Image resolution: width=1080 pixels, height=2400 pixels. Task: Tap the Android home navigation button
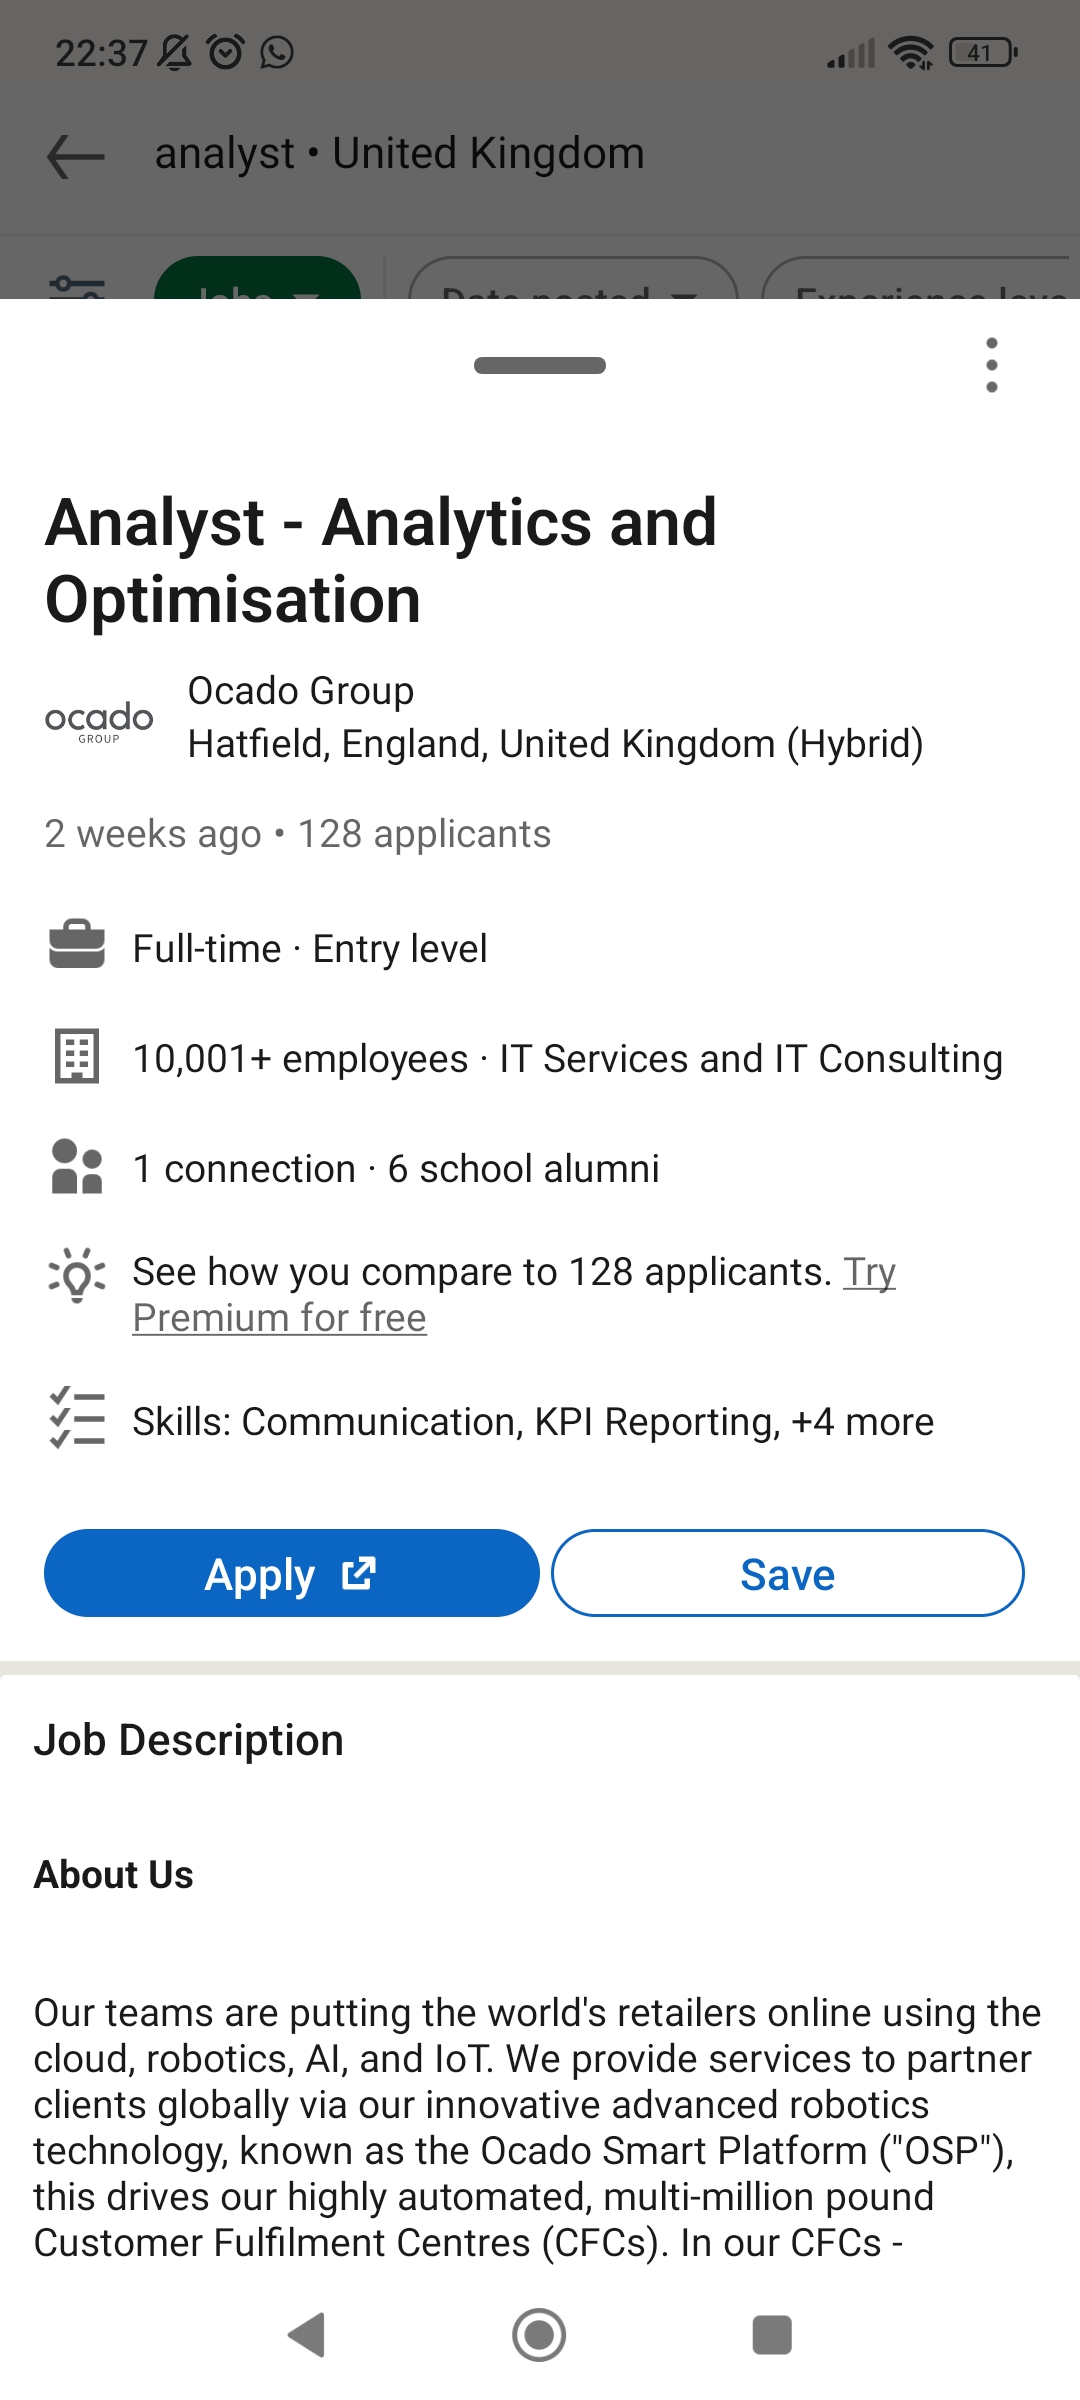tap(539, 2335)
